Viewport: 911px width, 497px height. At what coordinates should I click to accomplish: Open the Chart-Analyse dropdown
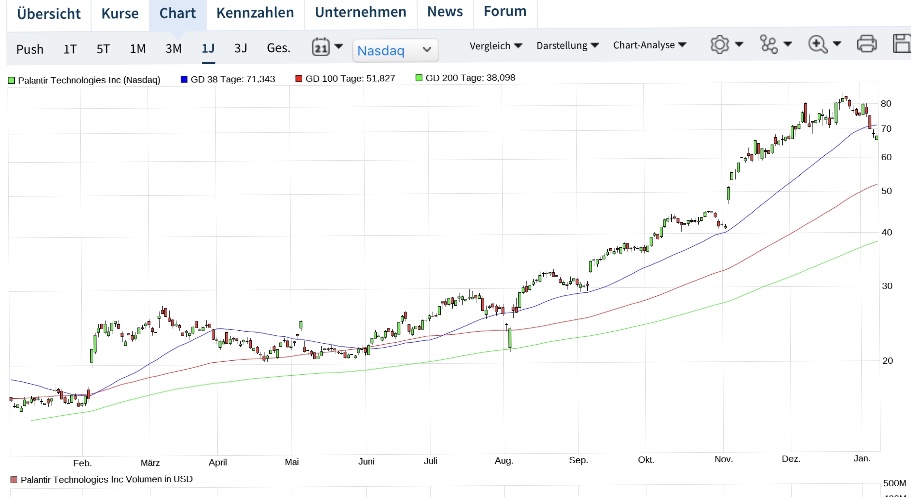click(650, 45)
